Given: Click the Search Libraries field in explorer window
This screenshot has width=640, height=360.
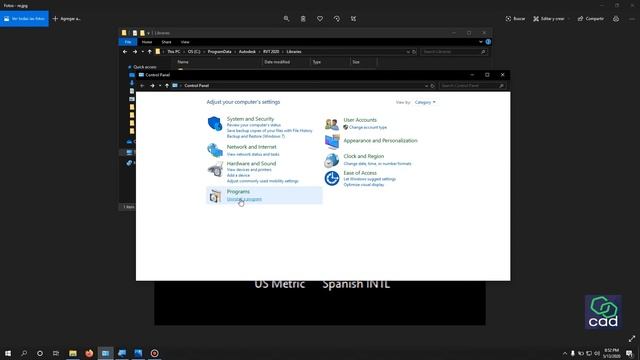Looking at the screenshot, I should 454,52.
